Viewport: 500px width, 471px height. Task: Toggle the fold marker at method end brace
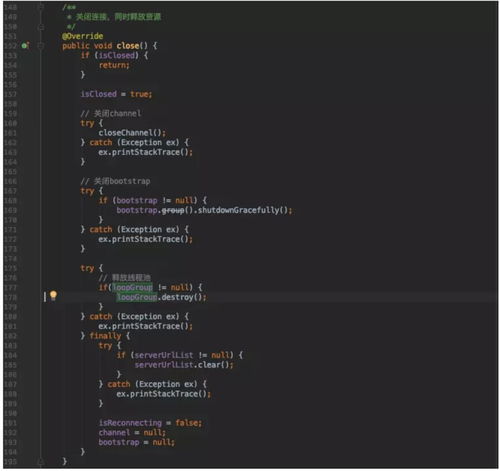[x=41, y=462]
